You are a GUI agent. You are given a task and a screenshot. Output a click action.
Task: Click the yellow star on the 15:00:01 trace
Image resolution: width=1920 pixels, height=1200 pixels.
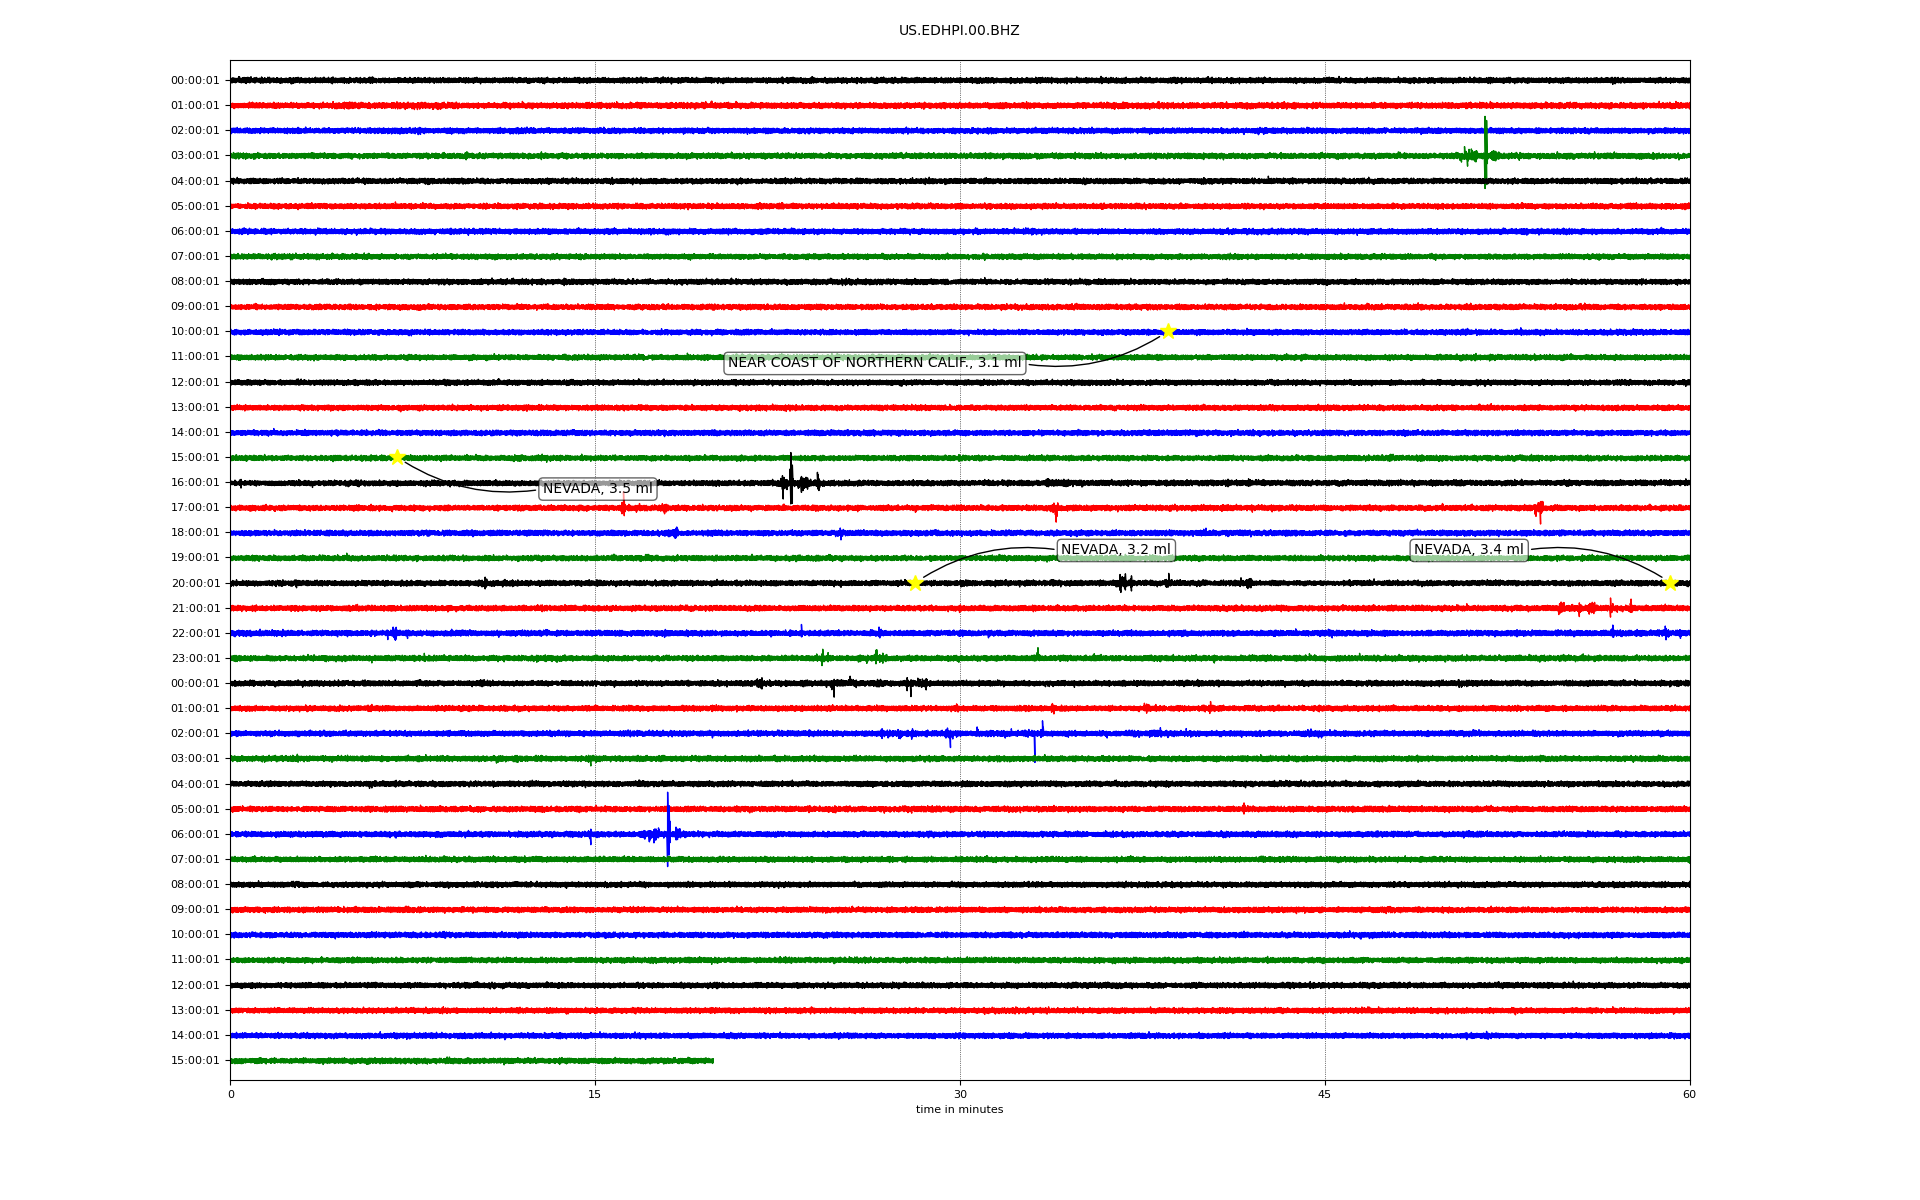coord(397,458)
